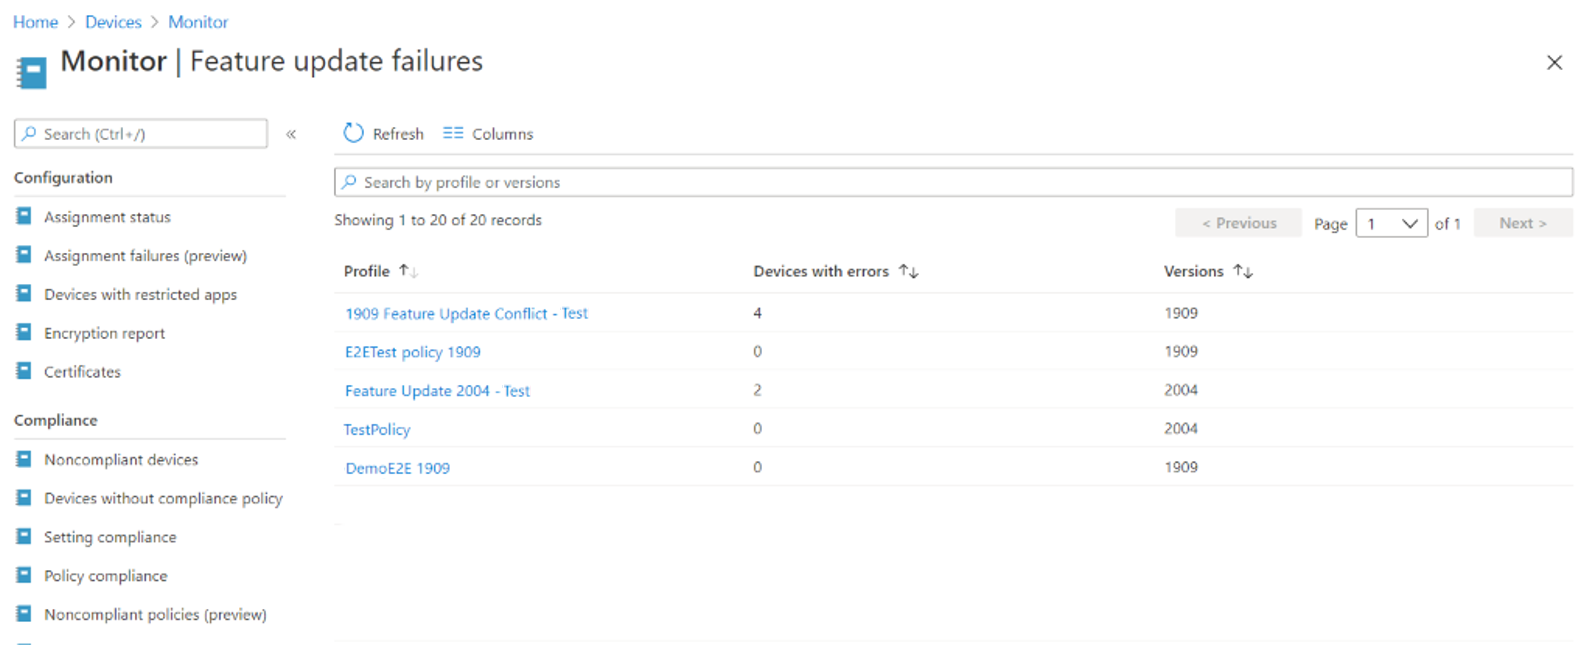The width and height of the screenshot is (1576, 652).
Task: Open the TestPolicy profile link
Action: (x=377, y=429)
